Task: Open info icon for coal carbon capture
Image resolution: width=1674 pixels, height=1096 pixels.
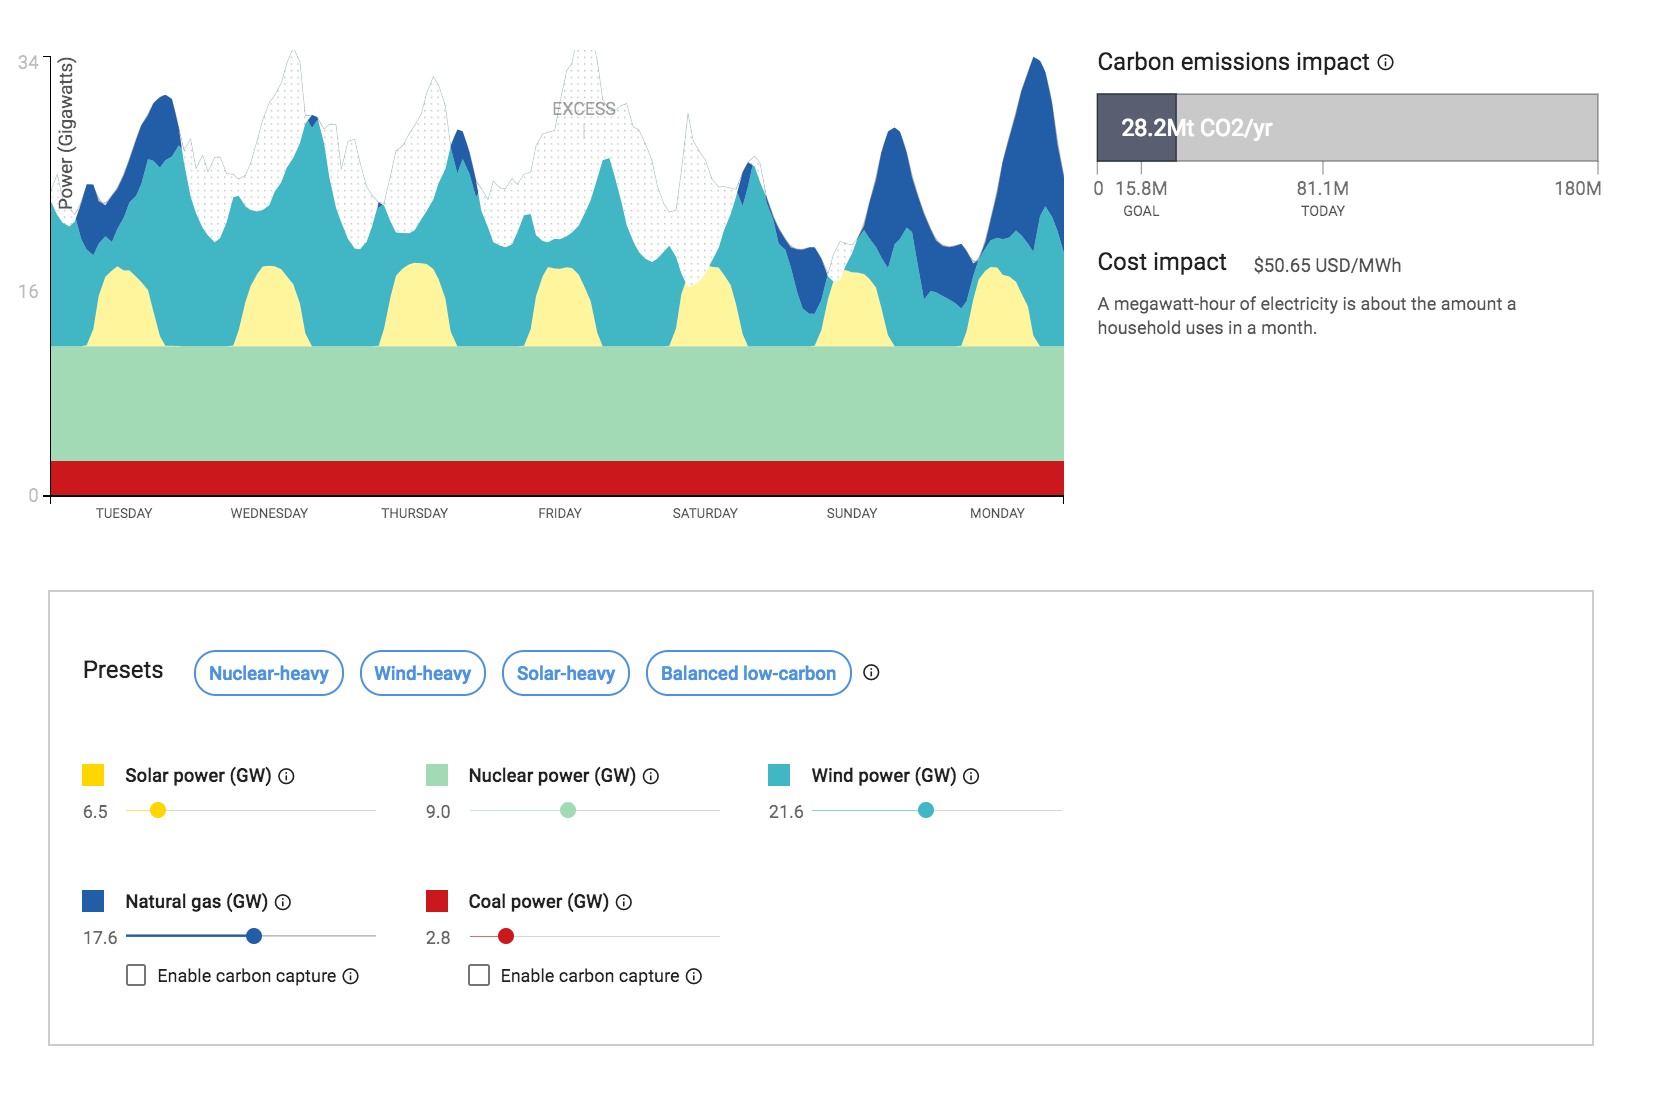Action: [x=694, y=976]
